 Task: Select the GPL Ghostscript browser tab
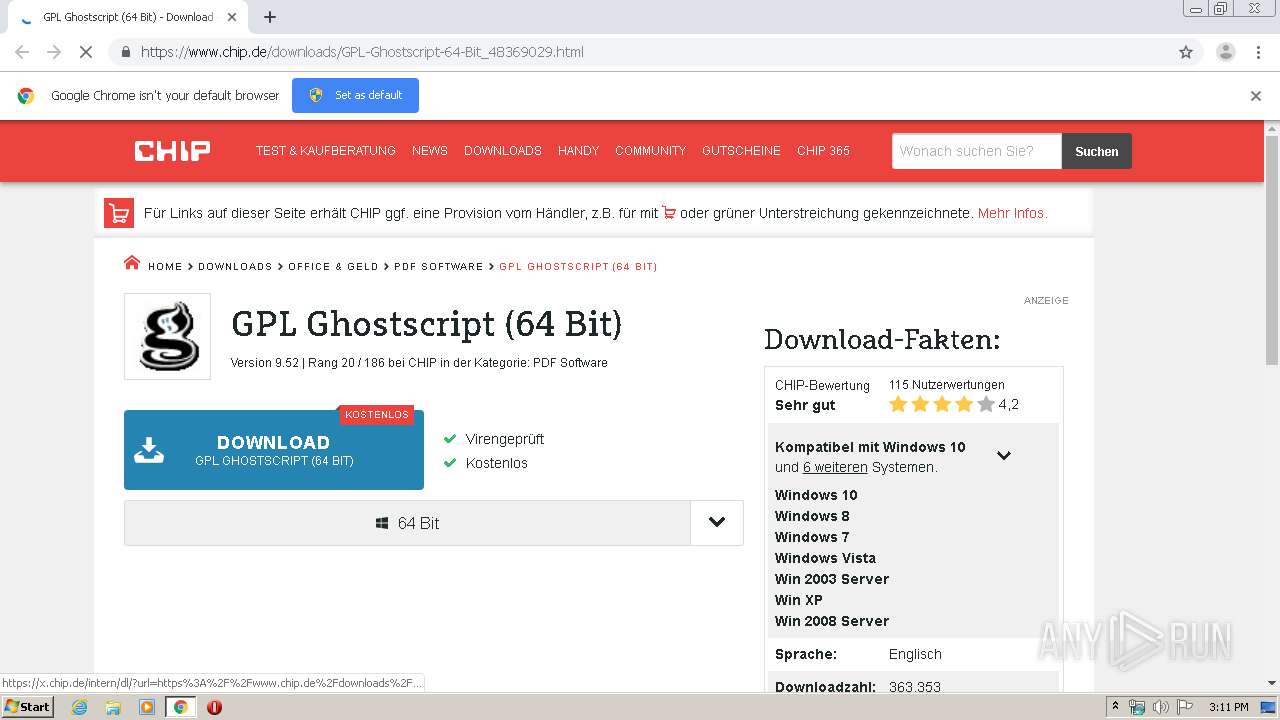[x=128, y=17]
